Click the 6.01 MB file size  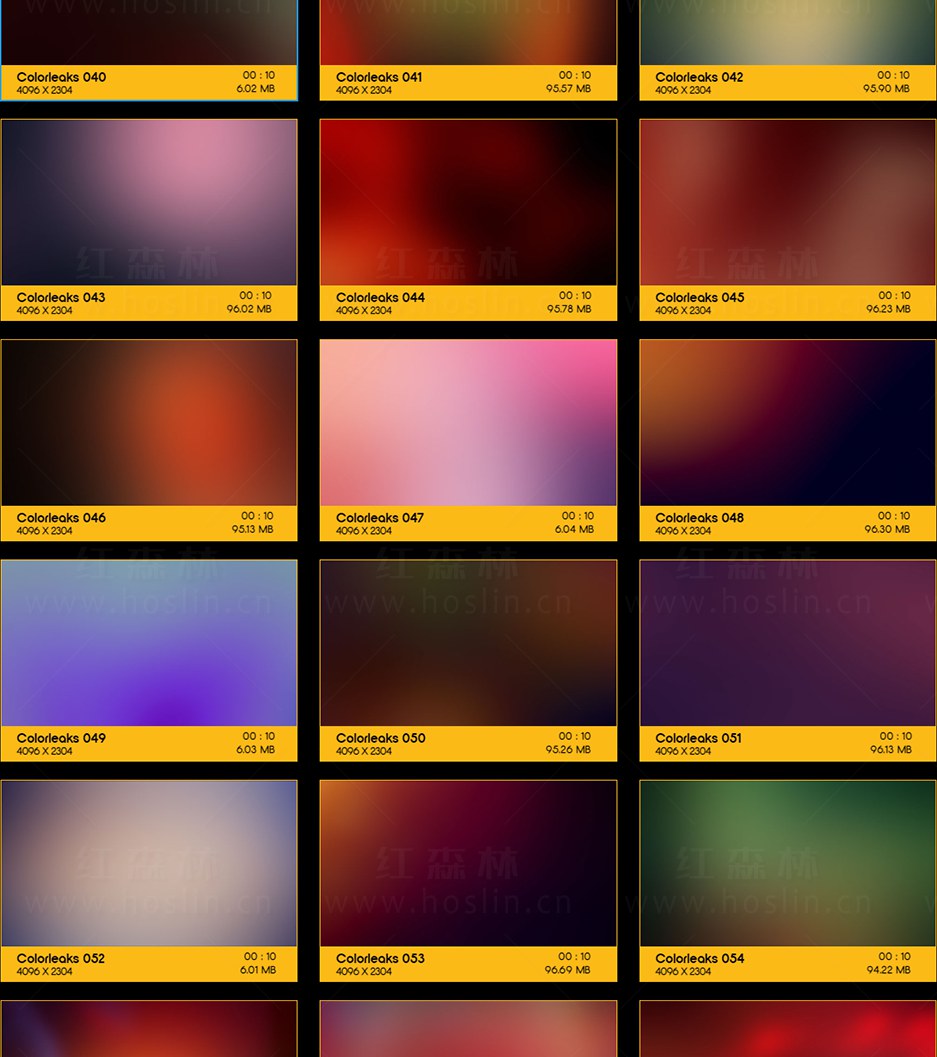pyautogui.click(x=258, y=970)
